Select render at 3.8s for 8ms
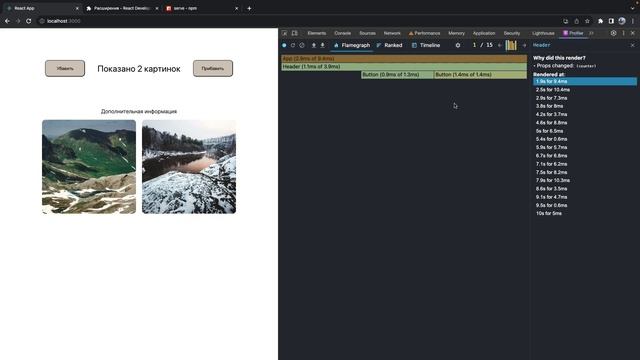This screenshot has width=640, height=360. (x=584, y=106)
